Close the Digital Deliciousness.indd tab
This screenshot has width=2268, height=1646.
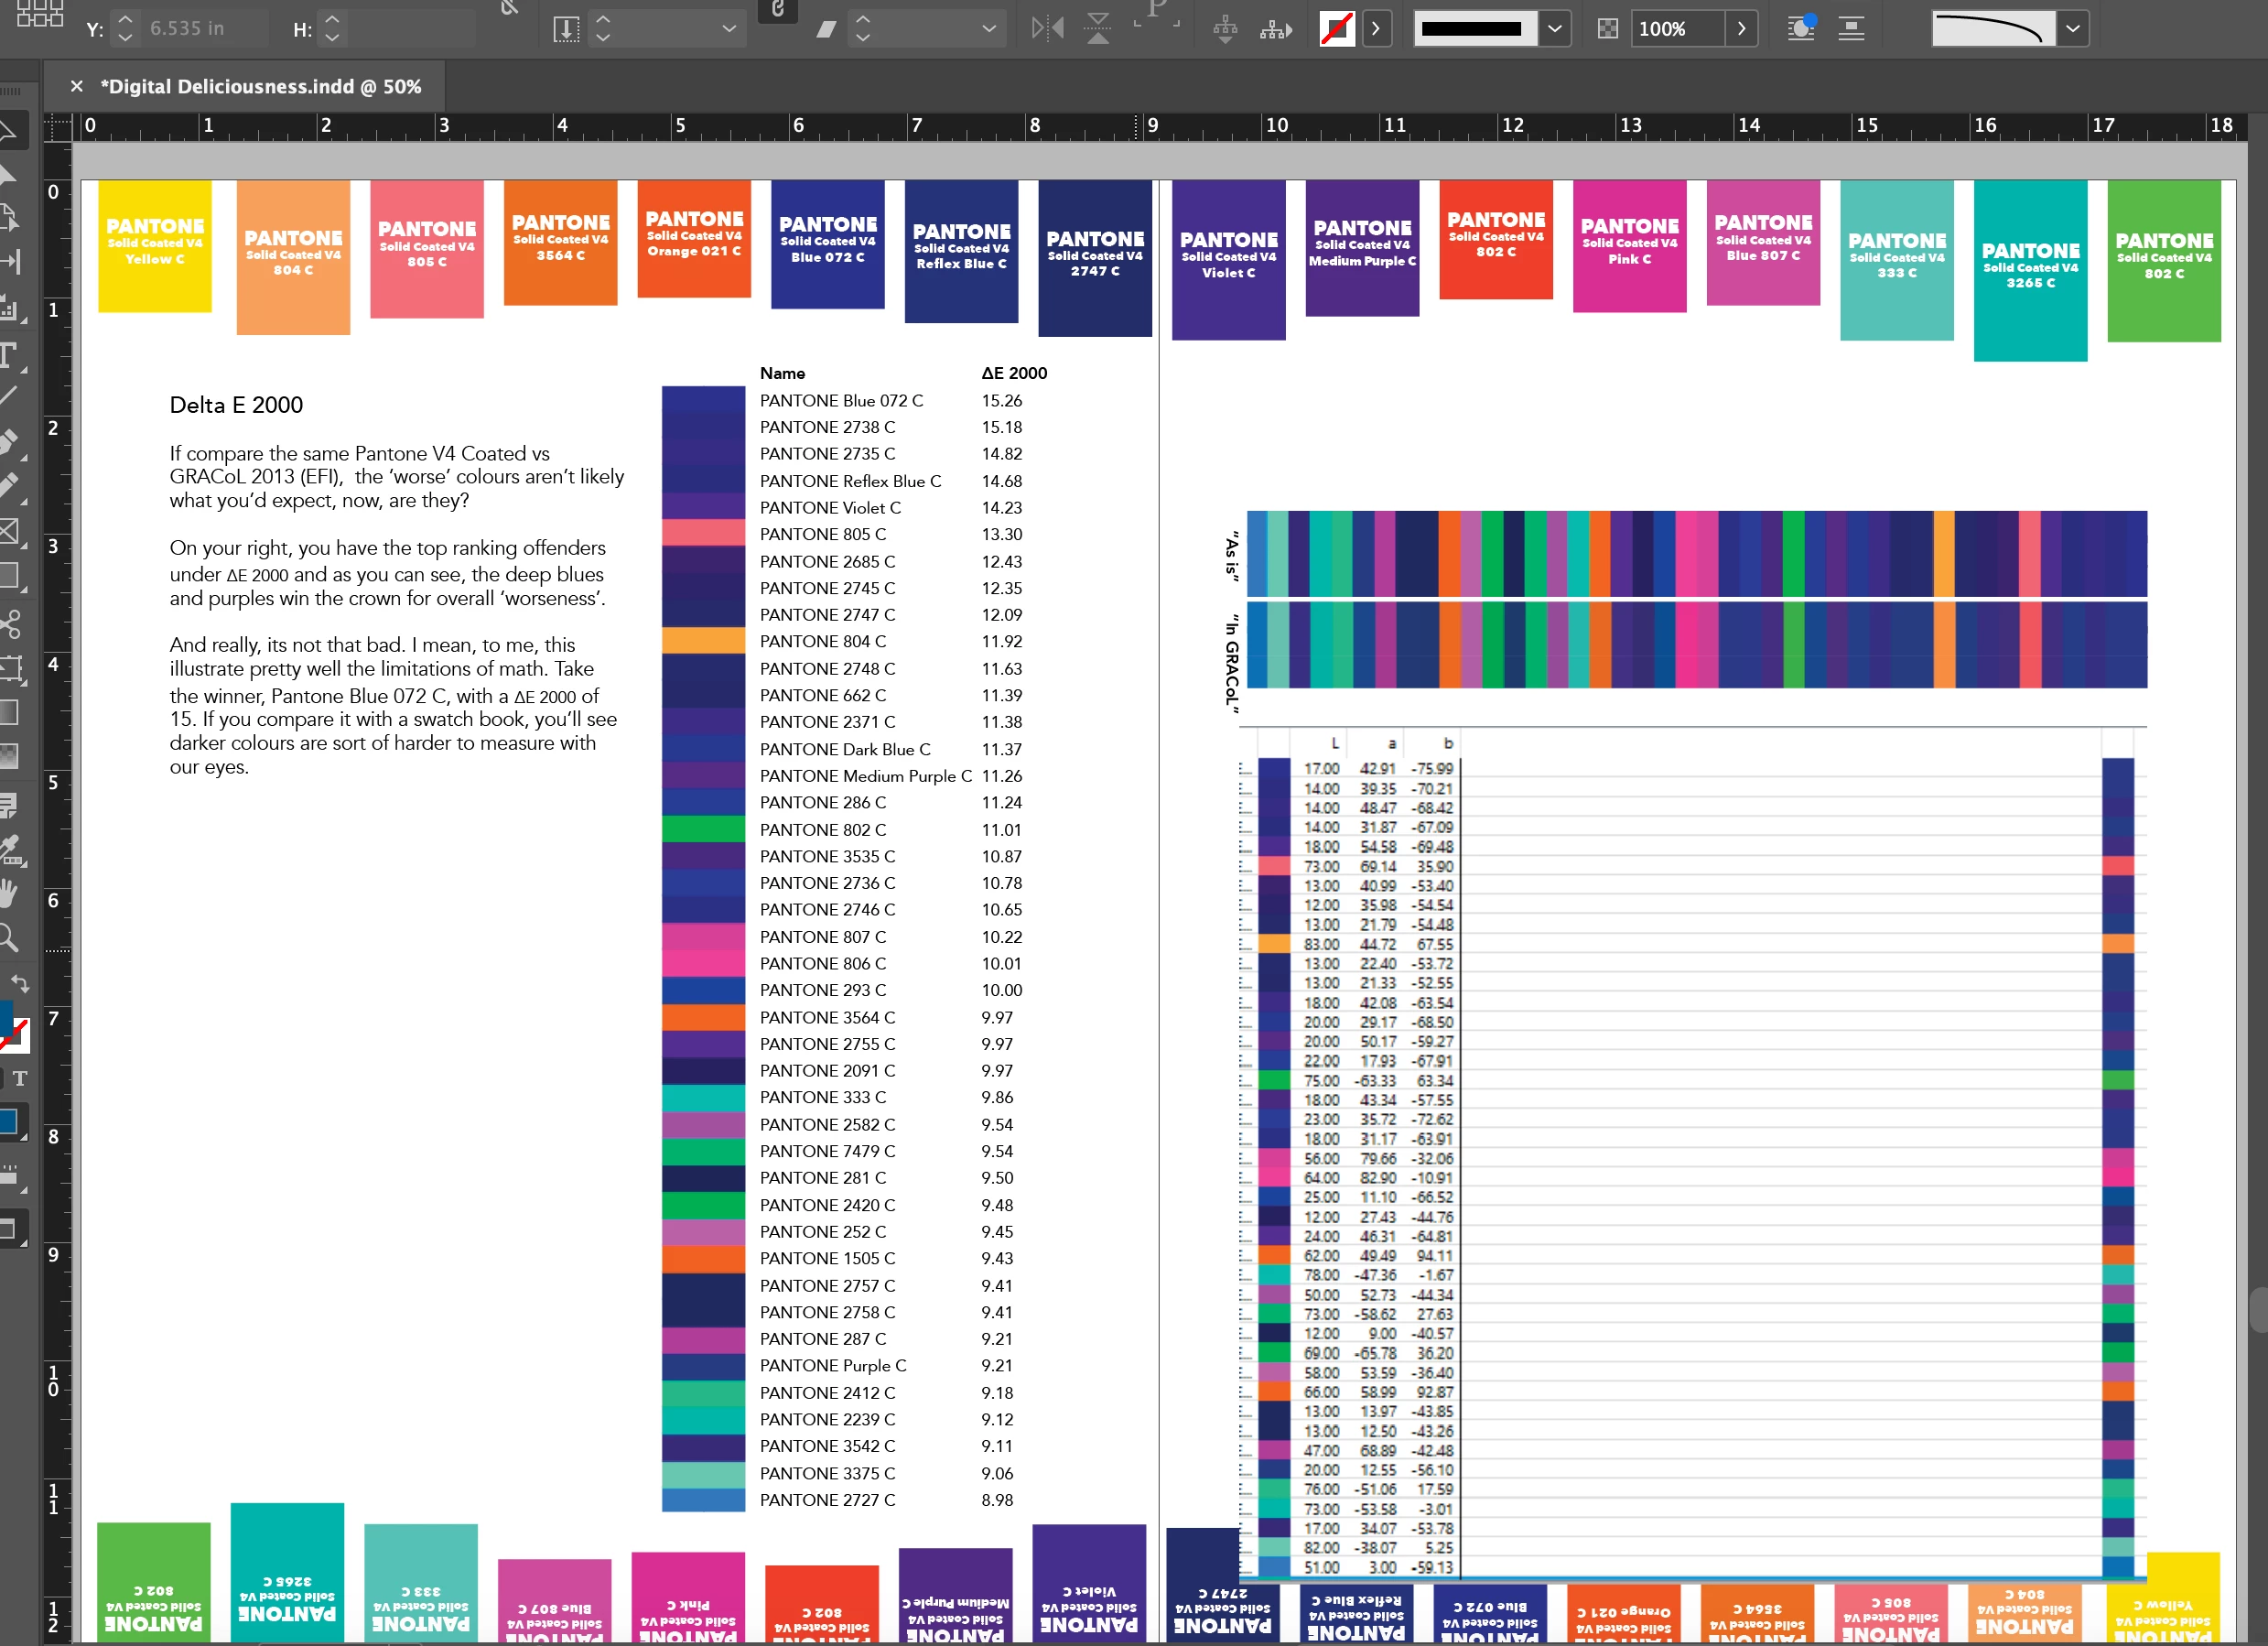point(76,87)
